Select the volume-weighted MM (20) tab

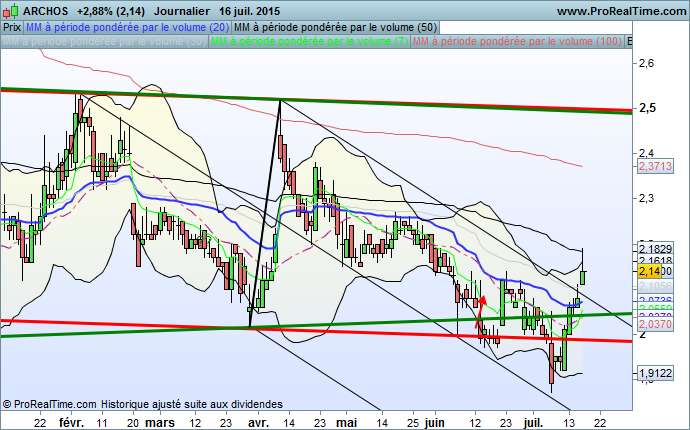(x=127, y=27)
